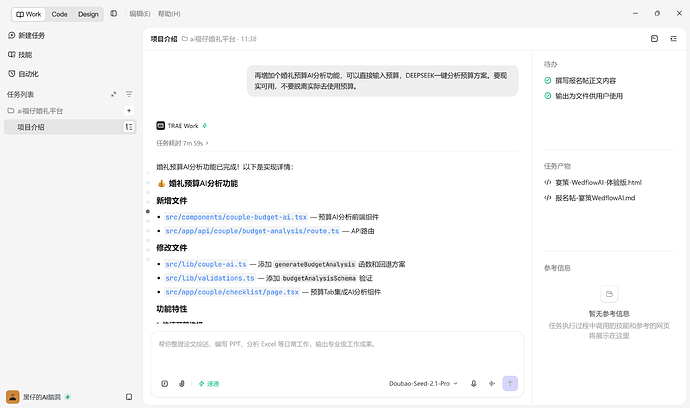Viewport: 690px width, 408px height.
Task: Expand the 任务耗时 7m 59s details
Action: click(182, 143)
